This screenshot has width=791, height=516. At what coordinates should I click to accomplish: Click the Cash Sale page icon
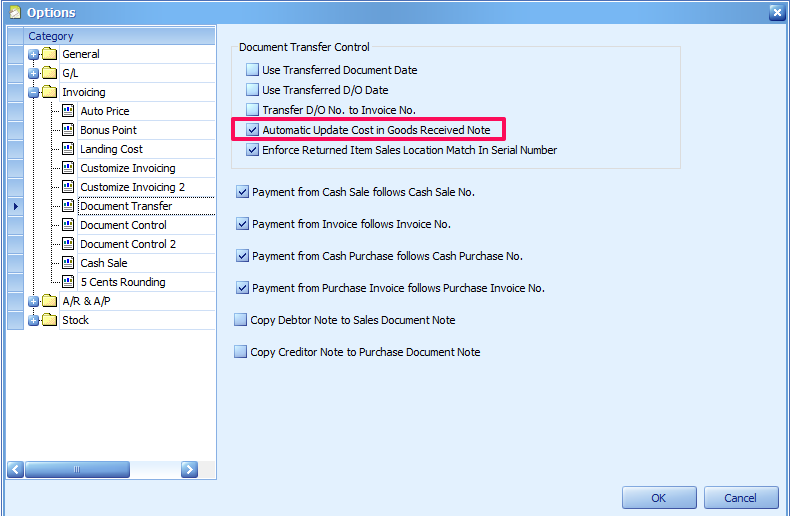69,263
